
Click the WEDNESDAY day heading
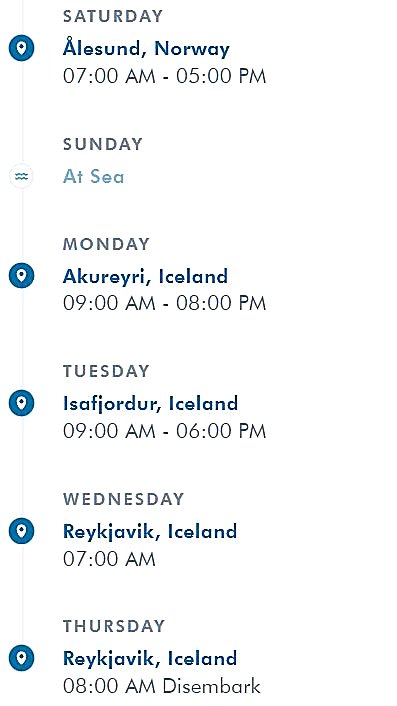coord(123,499)
